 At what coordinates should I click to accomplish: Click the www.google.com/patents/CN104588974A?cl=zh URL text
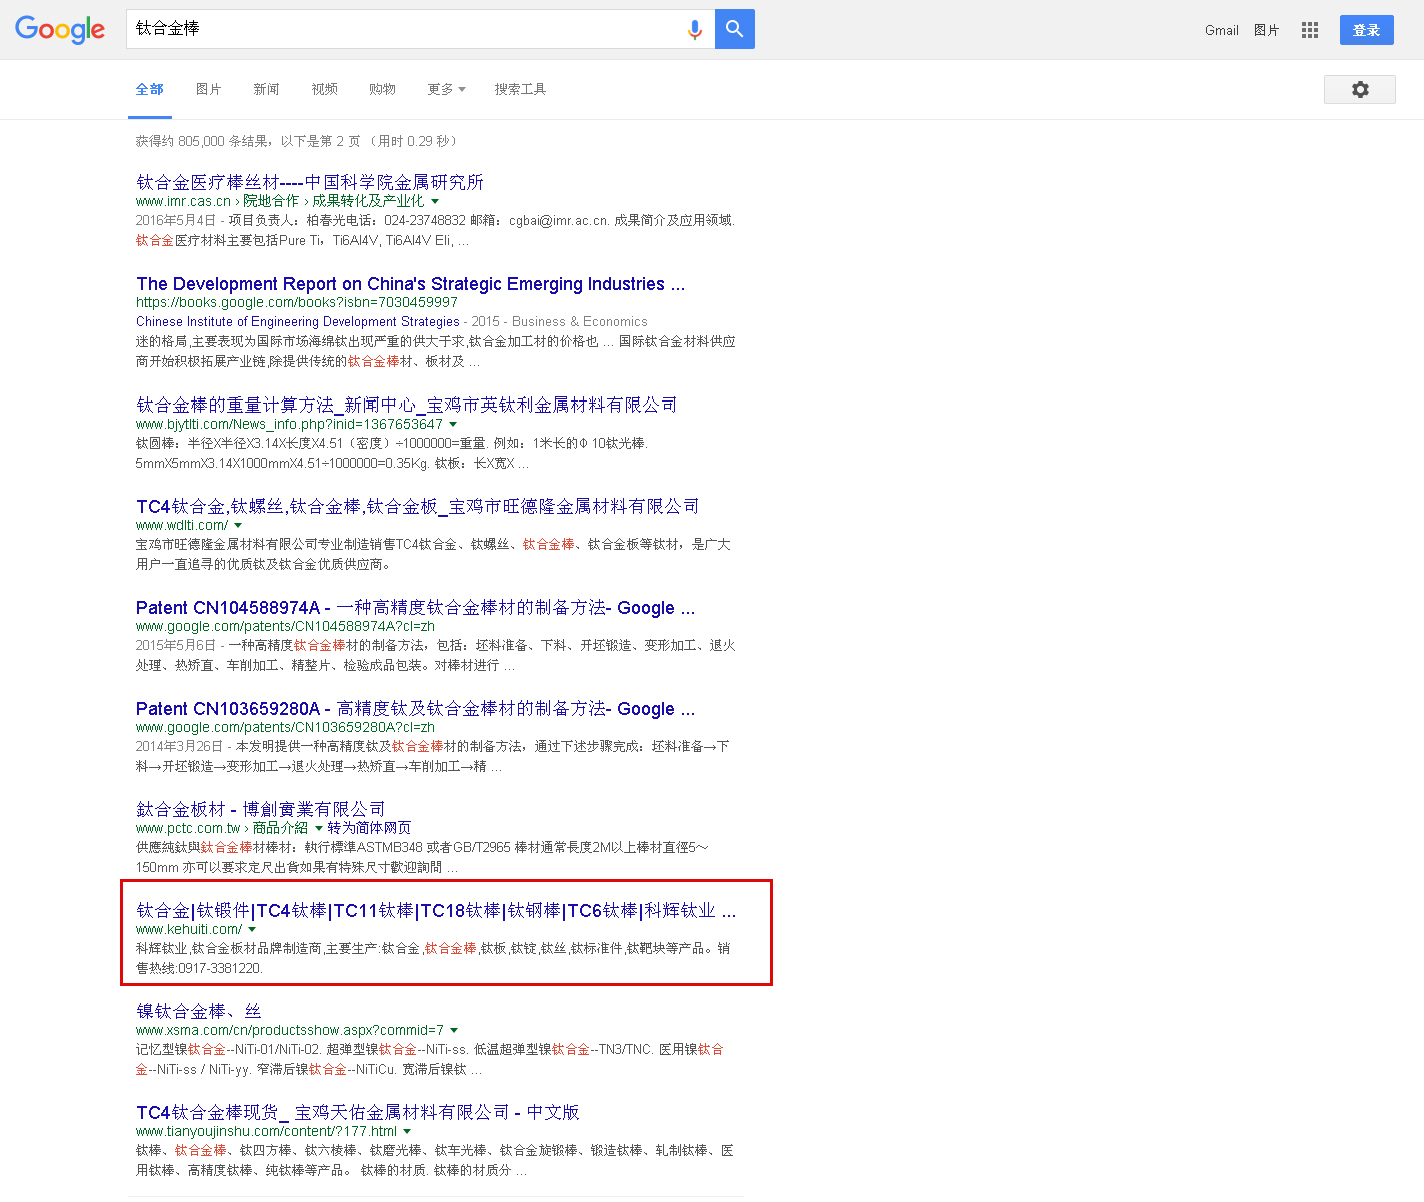click(x=285, y=626)
